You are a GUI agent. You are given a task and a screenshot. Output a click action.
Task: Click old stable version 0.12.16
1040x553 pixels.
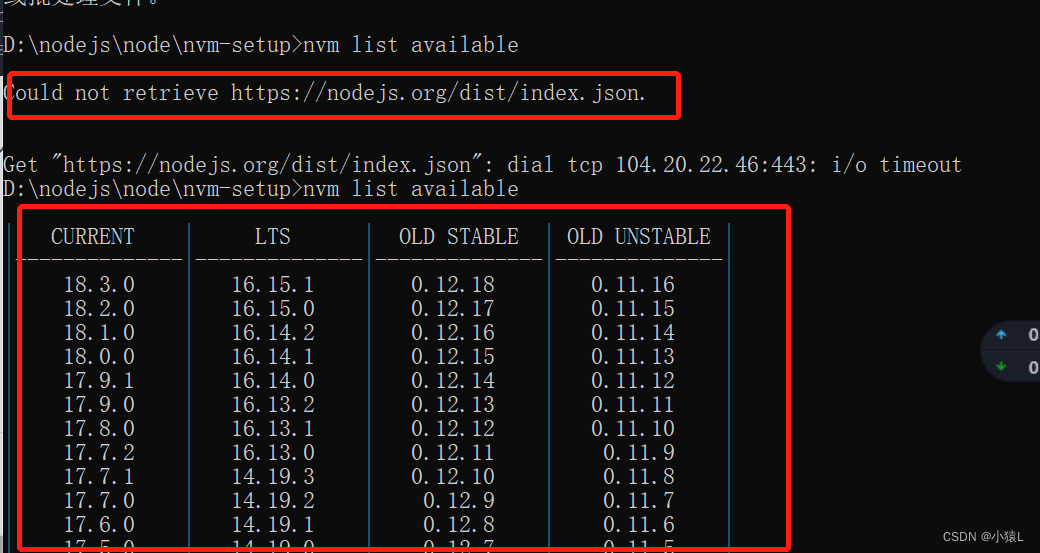[453, 332]
